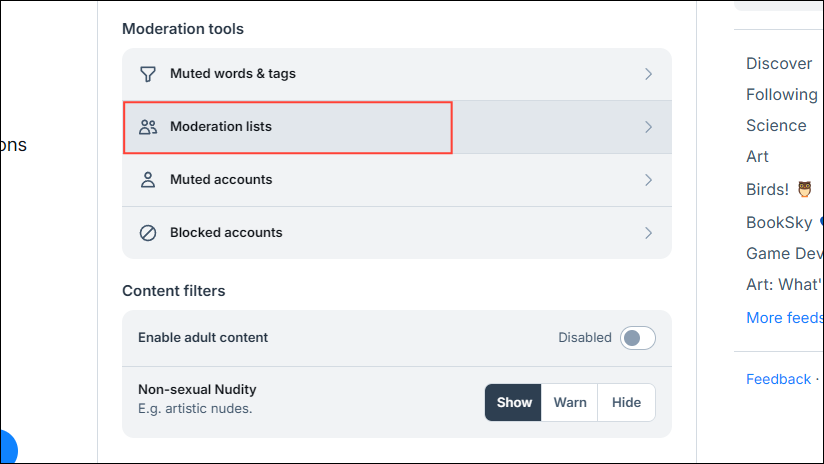Image resolution: width=824 pixels, height=464 pixels.
Task: Toggle the Enable adult content switch
Action: pyautogui.click(x=637, y=338)
